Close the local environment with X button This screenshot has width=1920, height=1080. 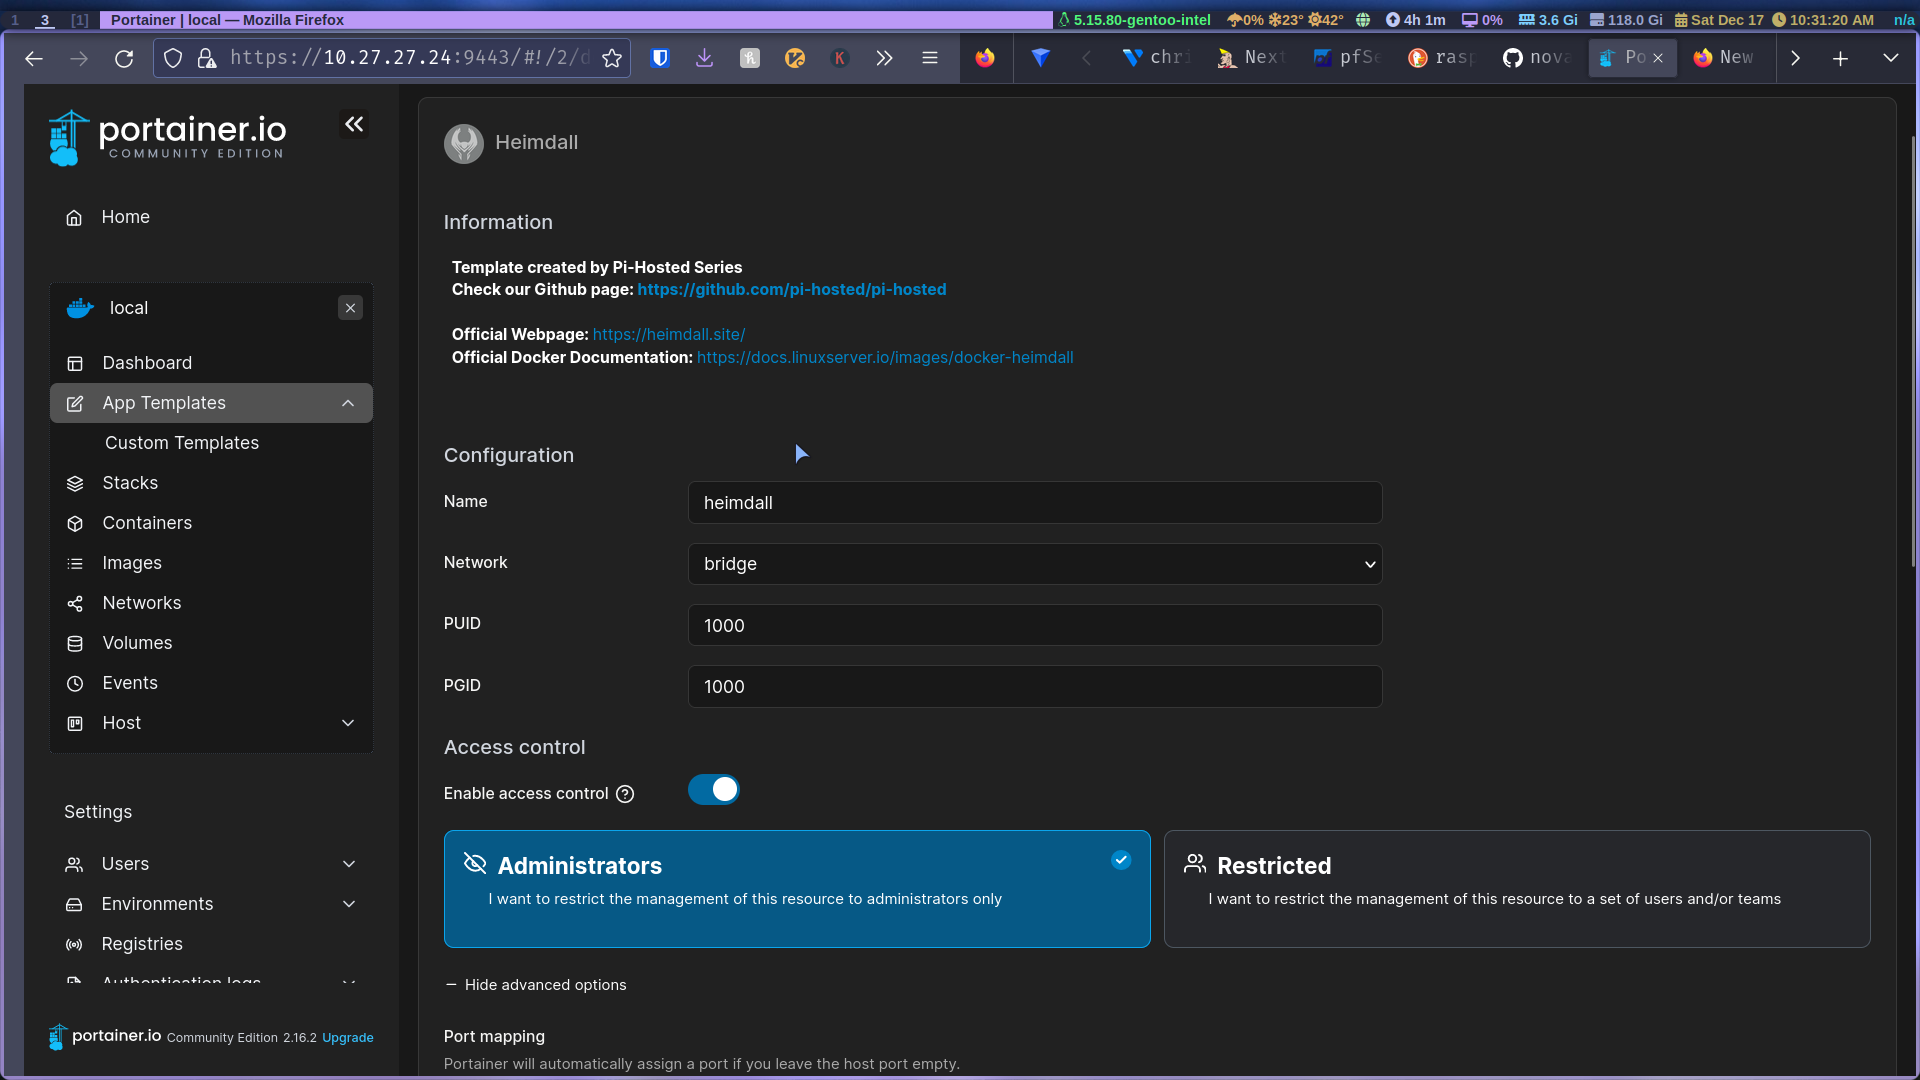[x=350, y=308]
